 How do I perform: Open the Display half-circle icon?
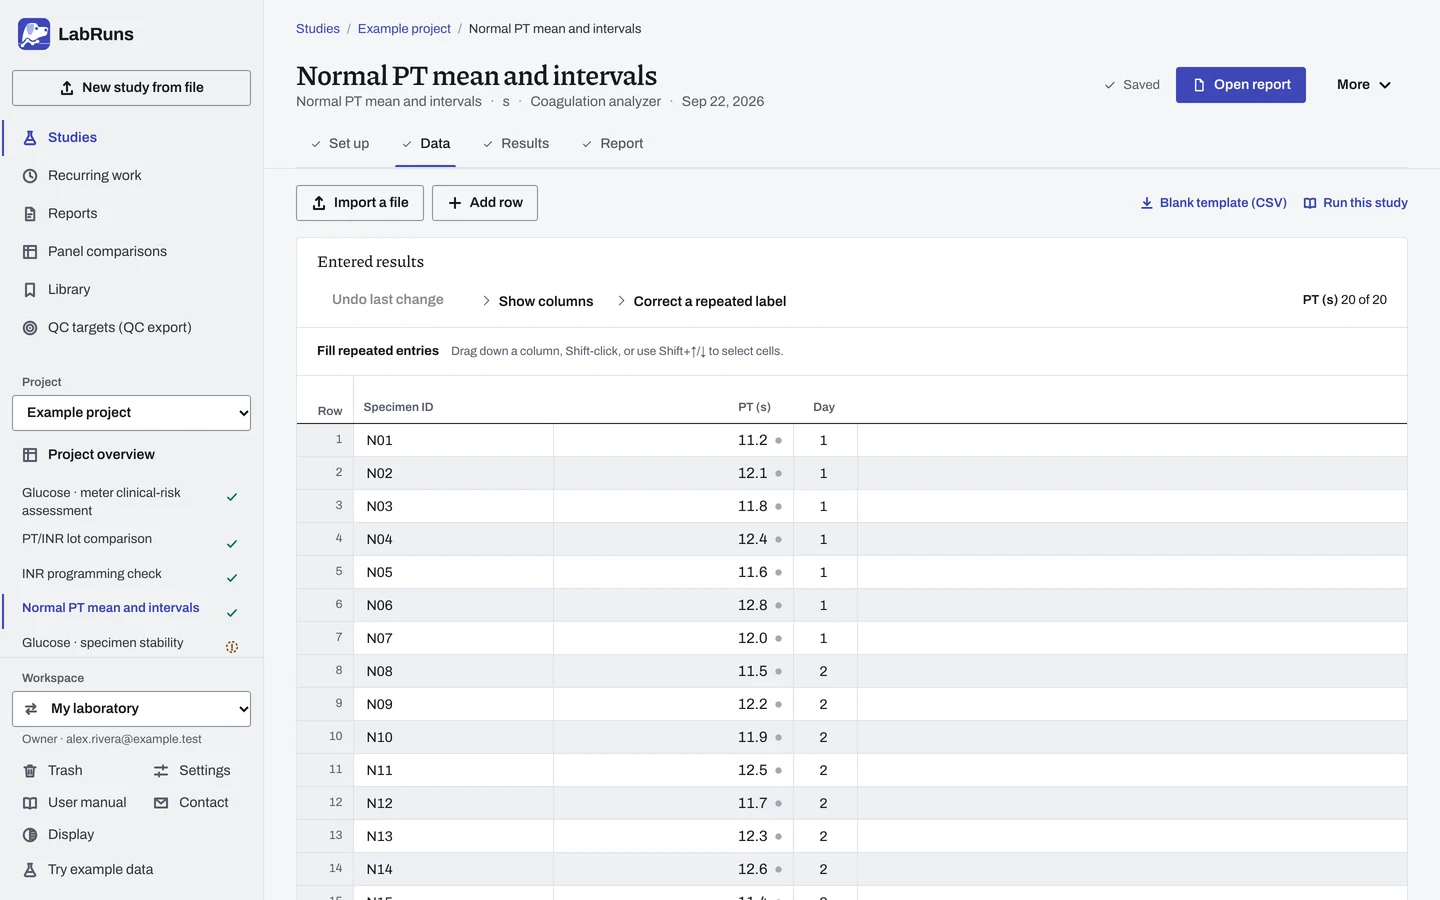click(x=30, y=835)
